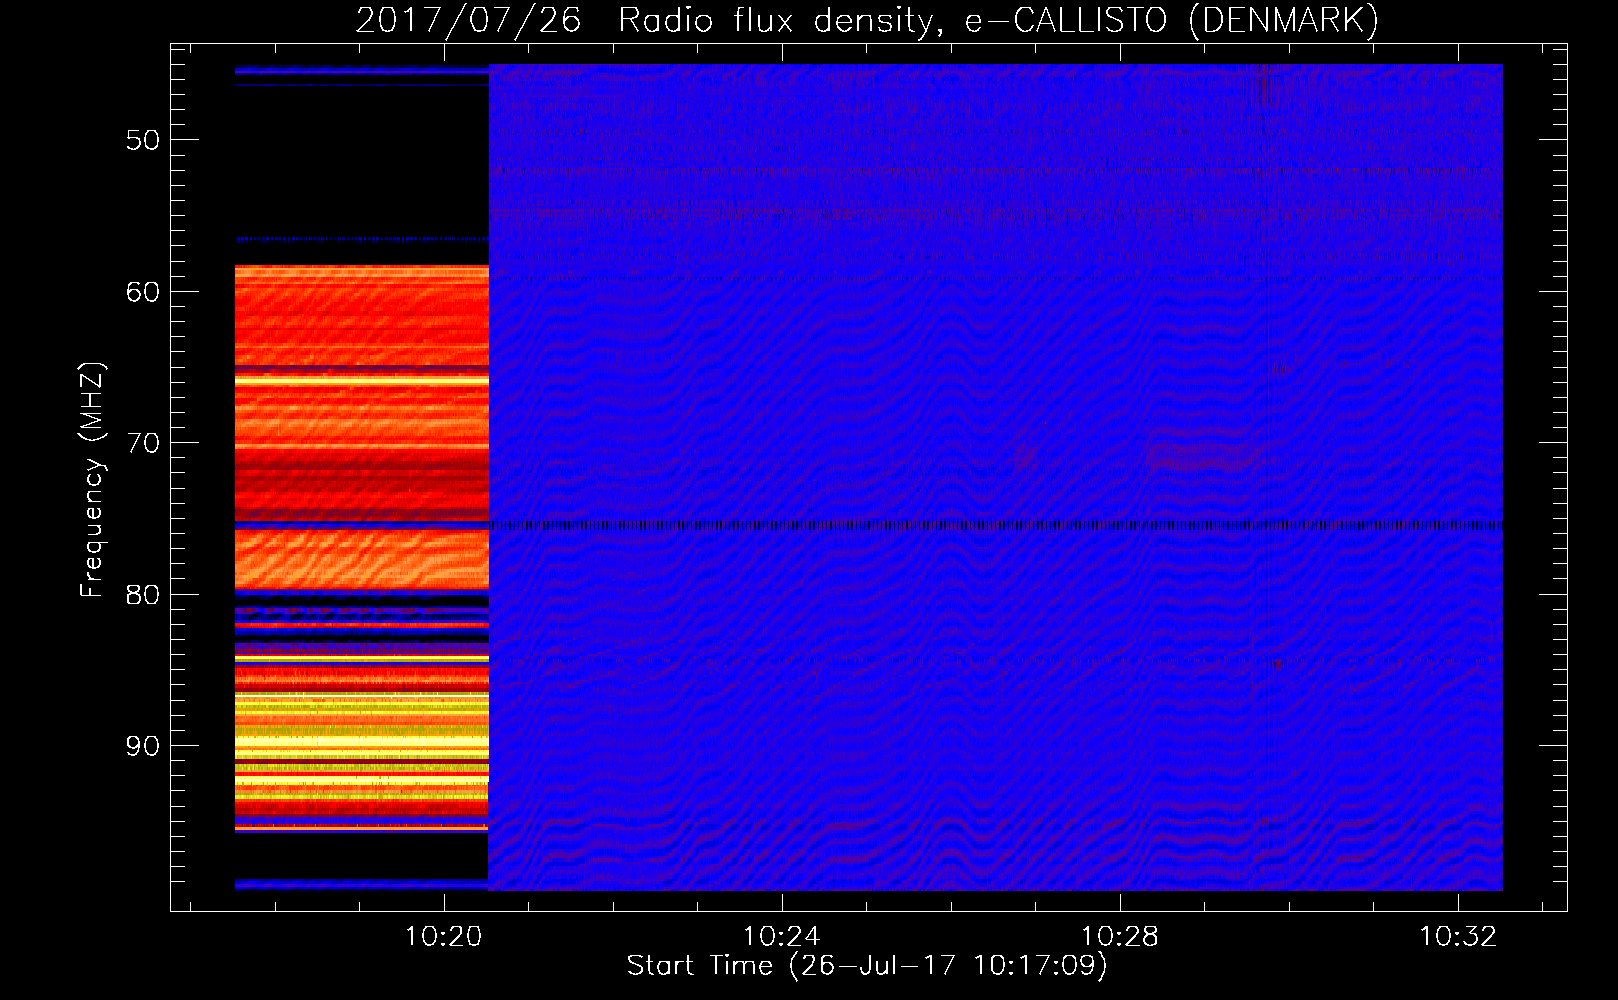This screenshot has height=1000, width=1618.
Task: Click the 70 frequency tick label
Action: pos(143,443)
